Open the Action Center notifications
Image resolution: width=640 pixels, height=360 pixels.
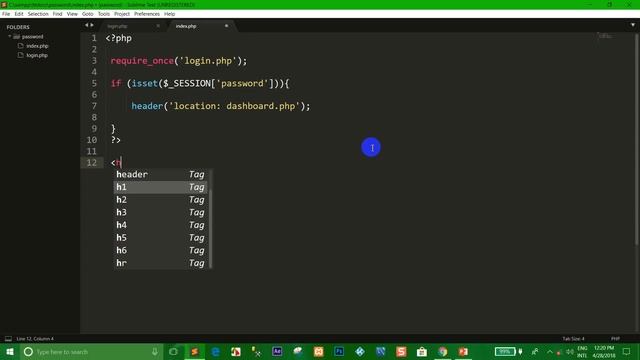click(x=627, y=352)
